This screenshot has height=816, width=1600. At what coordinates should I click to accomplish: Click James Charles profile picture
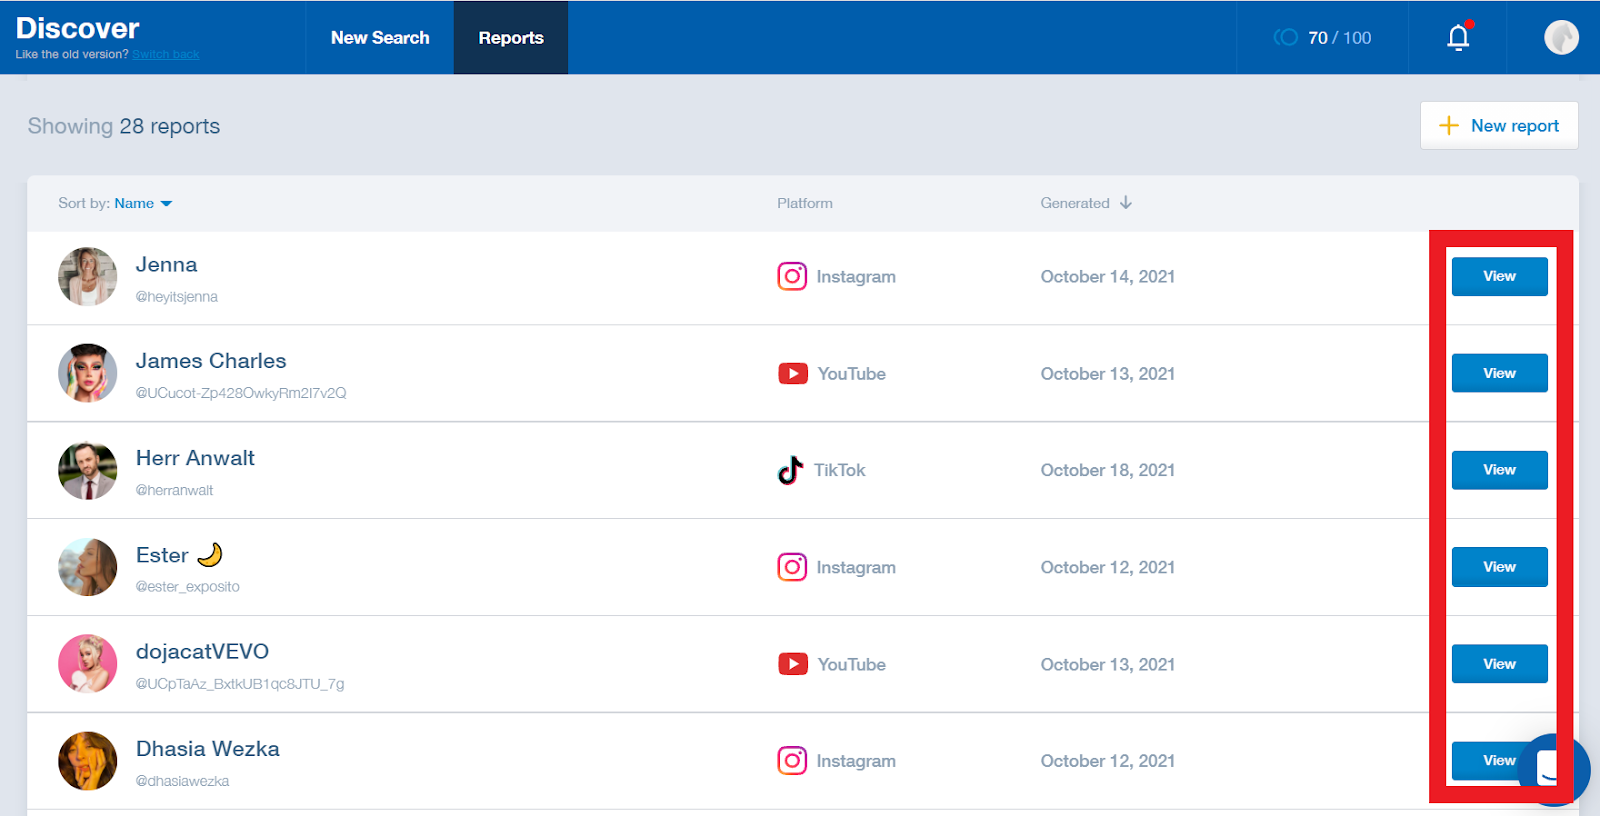pos(88,373)
